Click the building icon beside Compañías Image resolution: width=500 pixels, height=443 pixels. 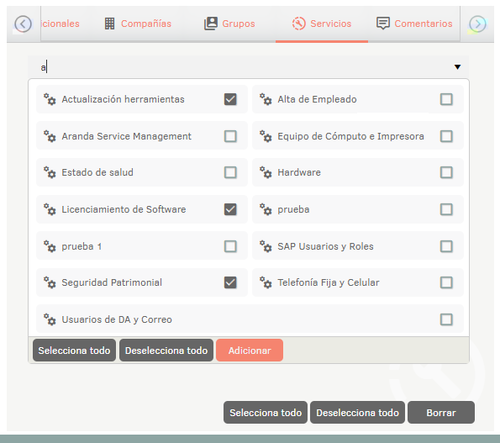(110, 24)
